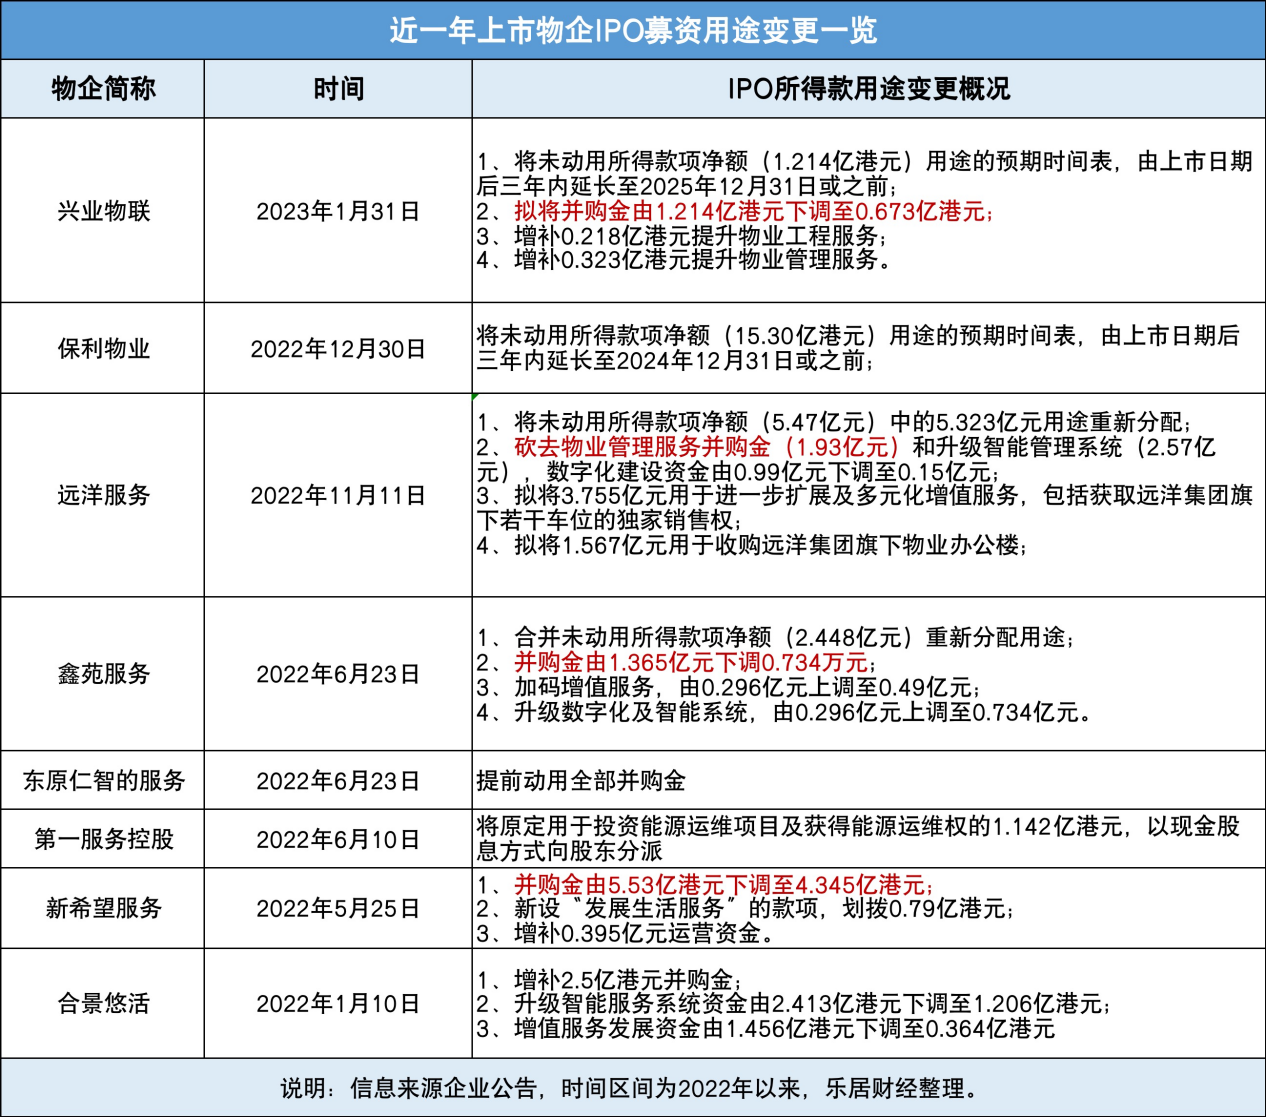The width and height of the screenshot is (1266, 1117).
Task: Click the IPO所得款用途变更概况 column header
Action: coord(868,89)
